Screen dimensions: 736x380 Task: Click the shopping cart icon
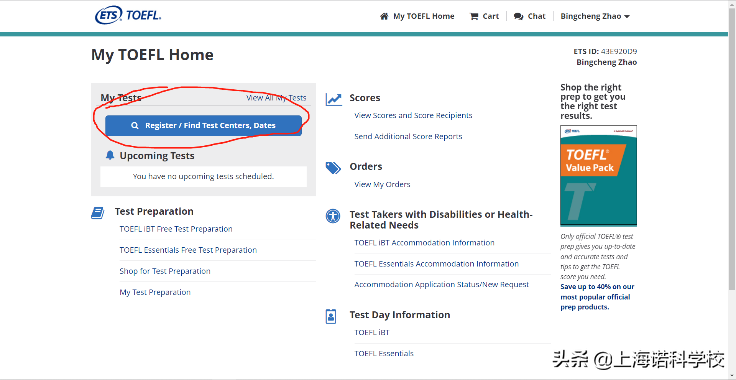pyautogui.click(x=474, y=16)
